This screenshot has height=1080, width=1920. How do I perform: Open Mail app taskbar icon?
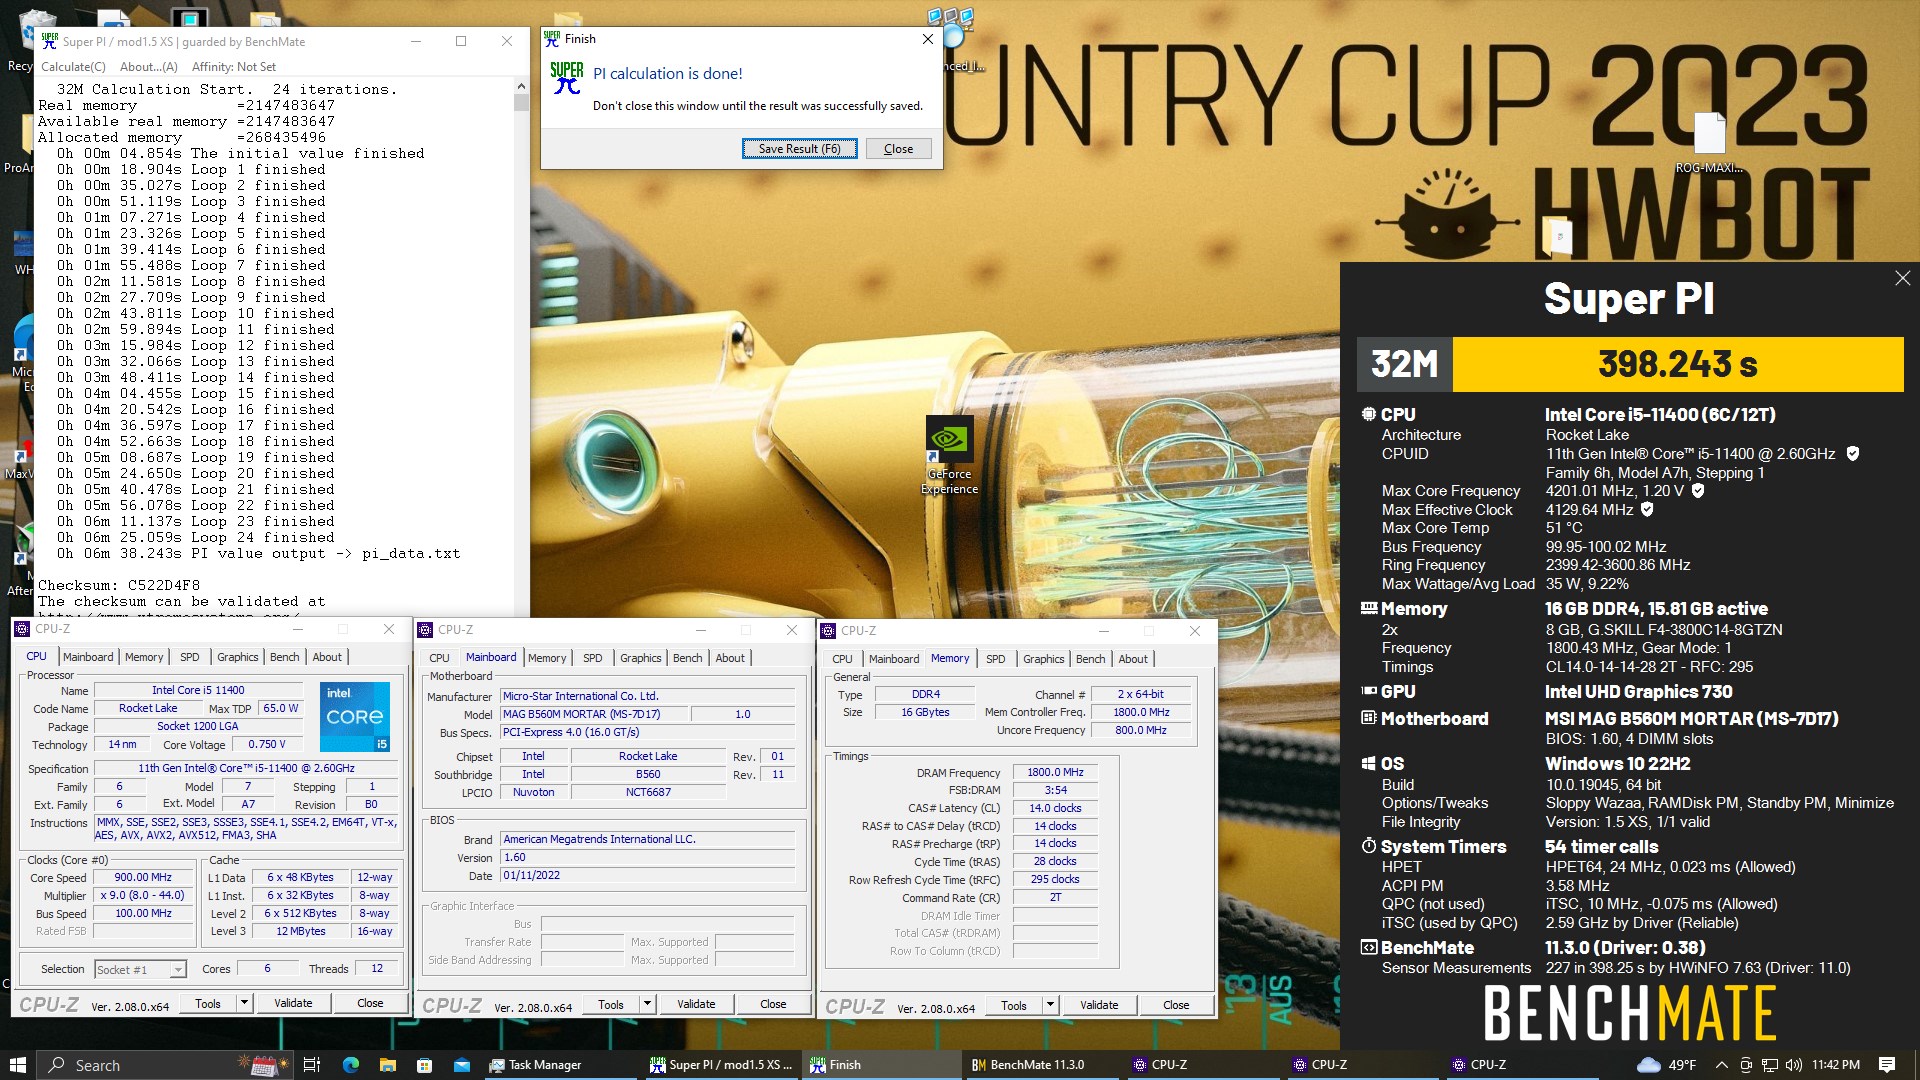tap(461, 1065)
